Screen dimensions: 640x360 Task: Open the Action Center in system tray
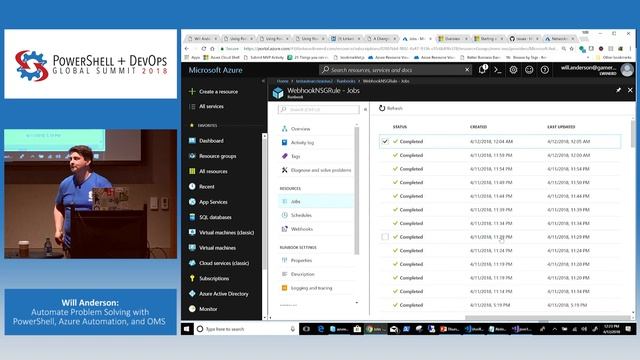point(628,329)
